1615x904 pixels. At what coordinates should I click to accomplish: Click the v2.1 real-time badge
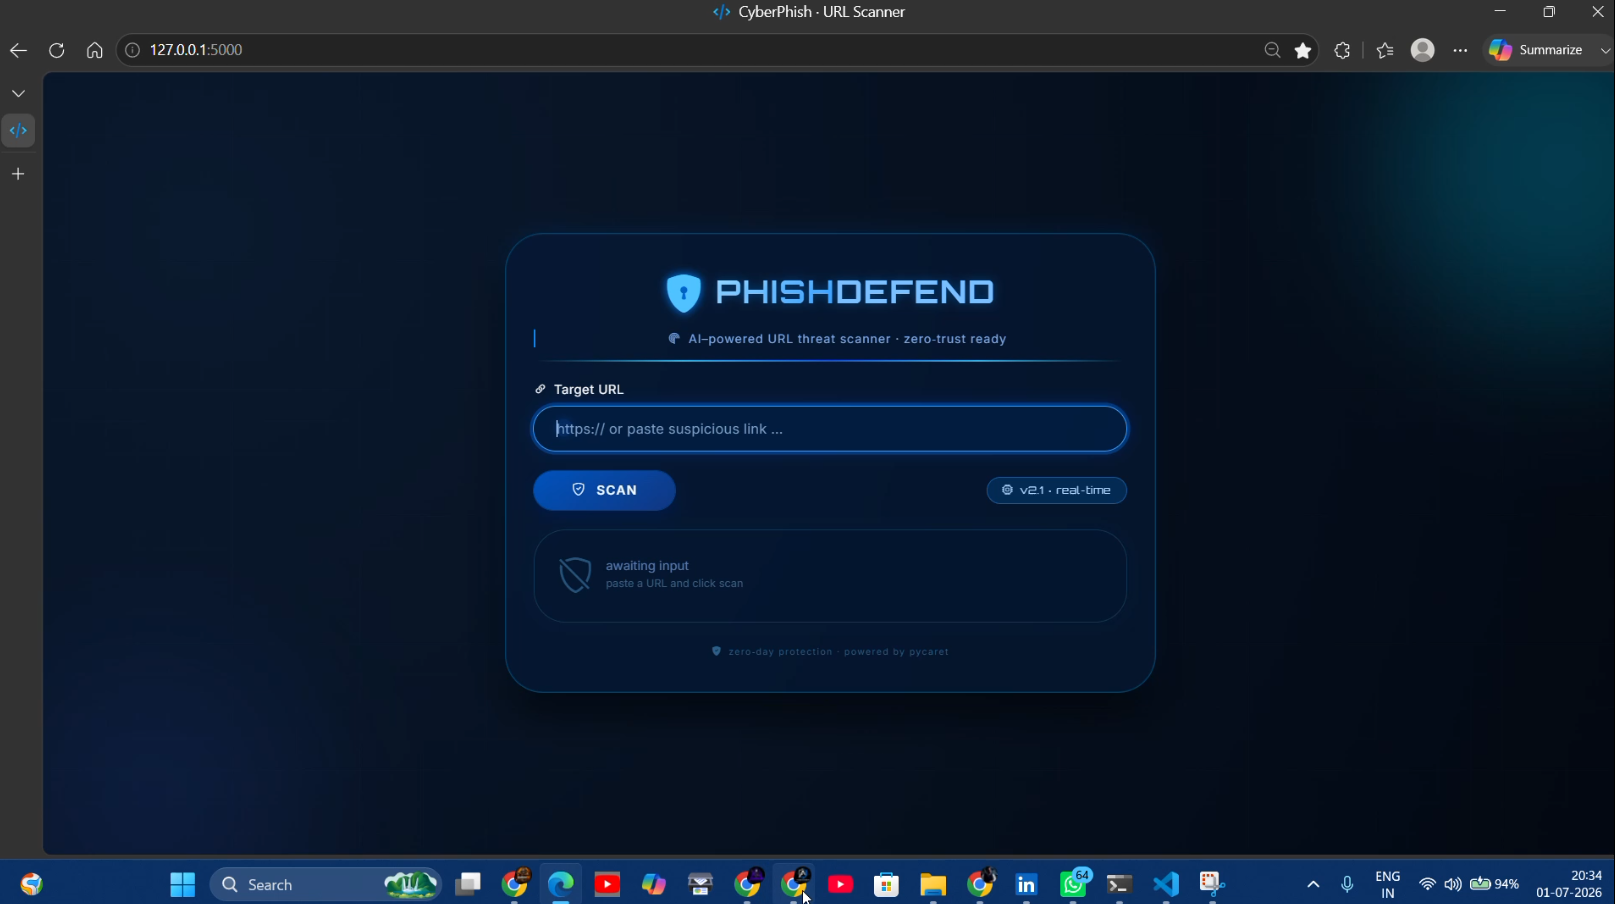tap(1056, 490)
